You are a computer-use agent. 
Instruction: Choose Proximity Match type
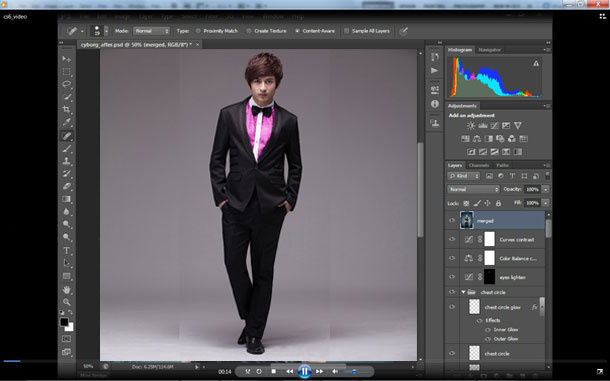[x=198, y=31]
